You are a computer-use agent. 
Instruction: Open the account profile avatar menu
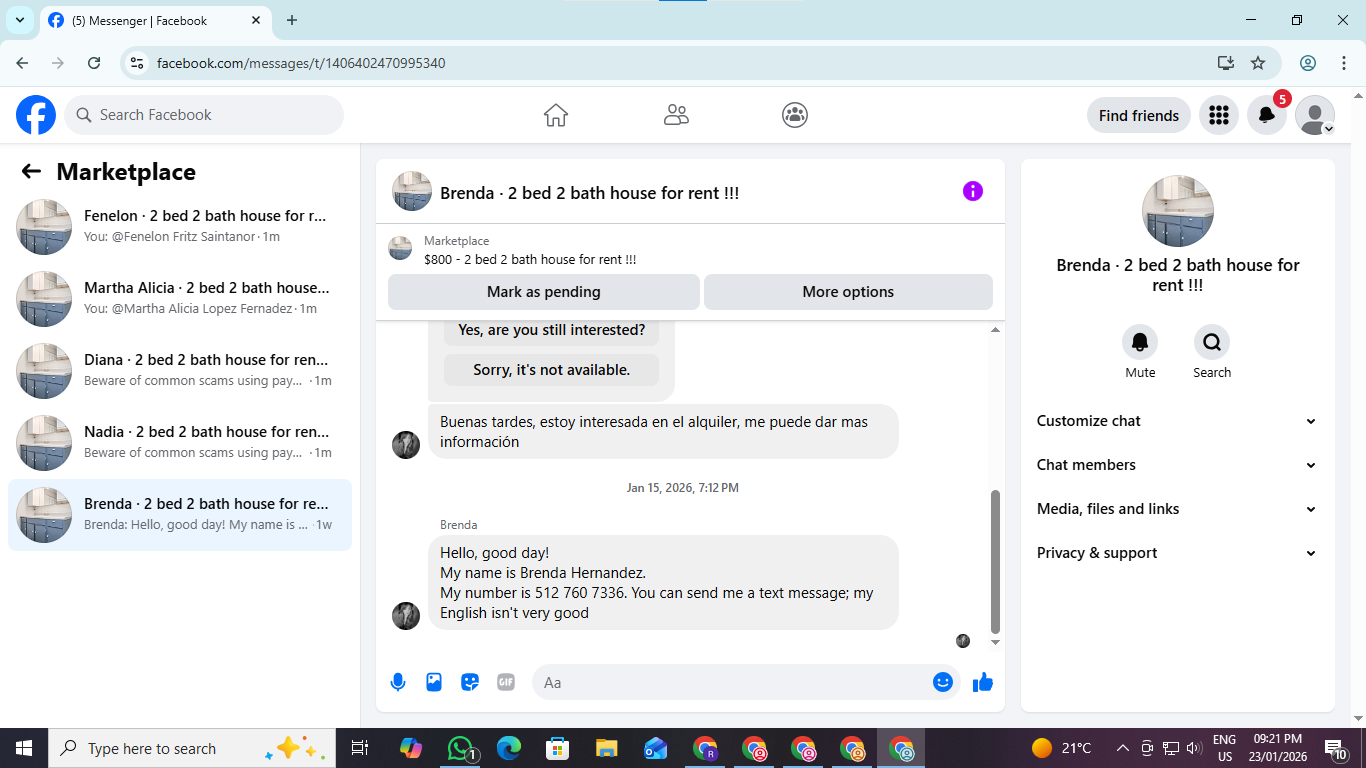1315,115
